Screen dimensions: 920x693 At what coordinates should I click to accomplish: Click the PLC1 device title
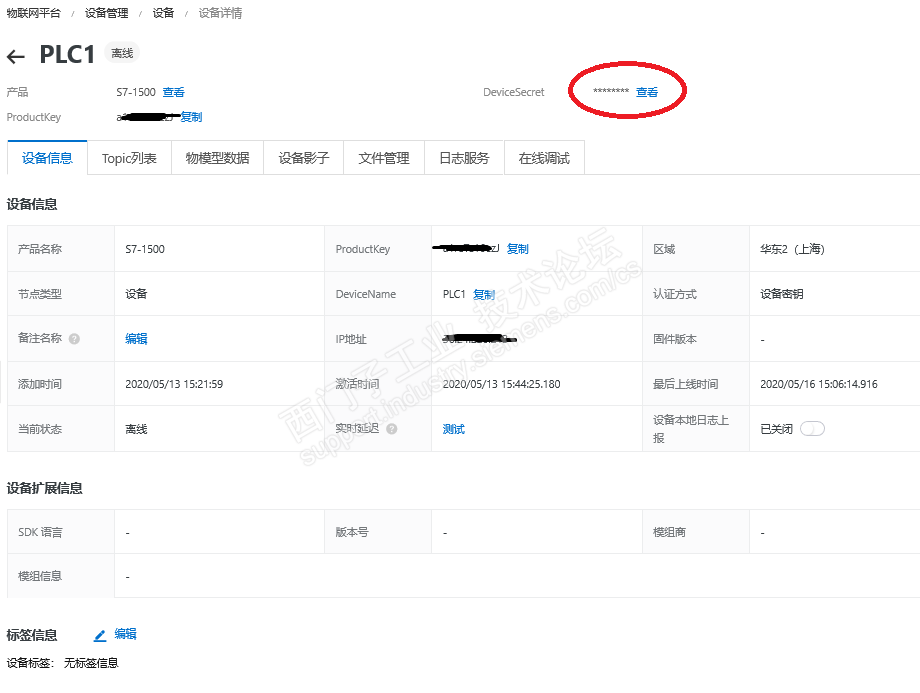coord(67,55)
